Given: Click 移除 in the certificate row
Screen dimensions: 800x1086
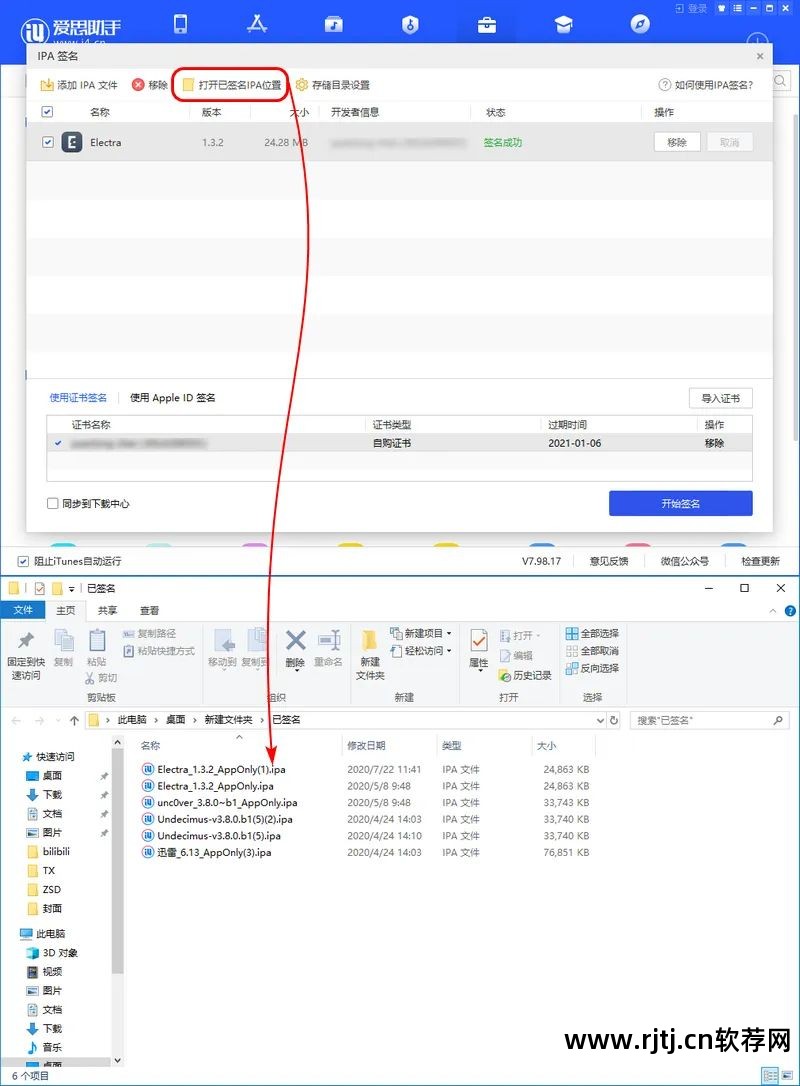Looking at the screenshot, I should (x=714, y=443).
